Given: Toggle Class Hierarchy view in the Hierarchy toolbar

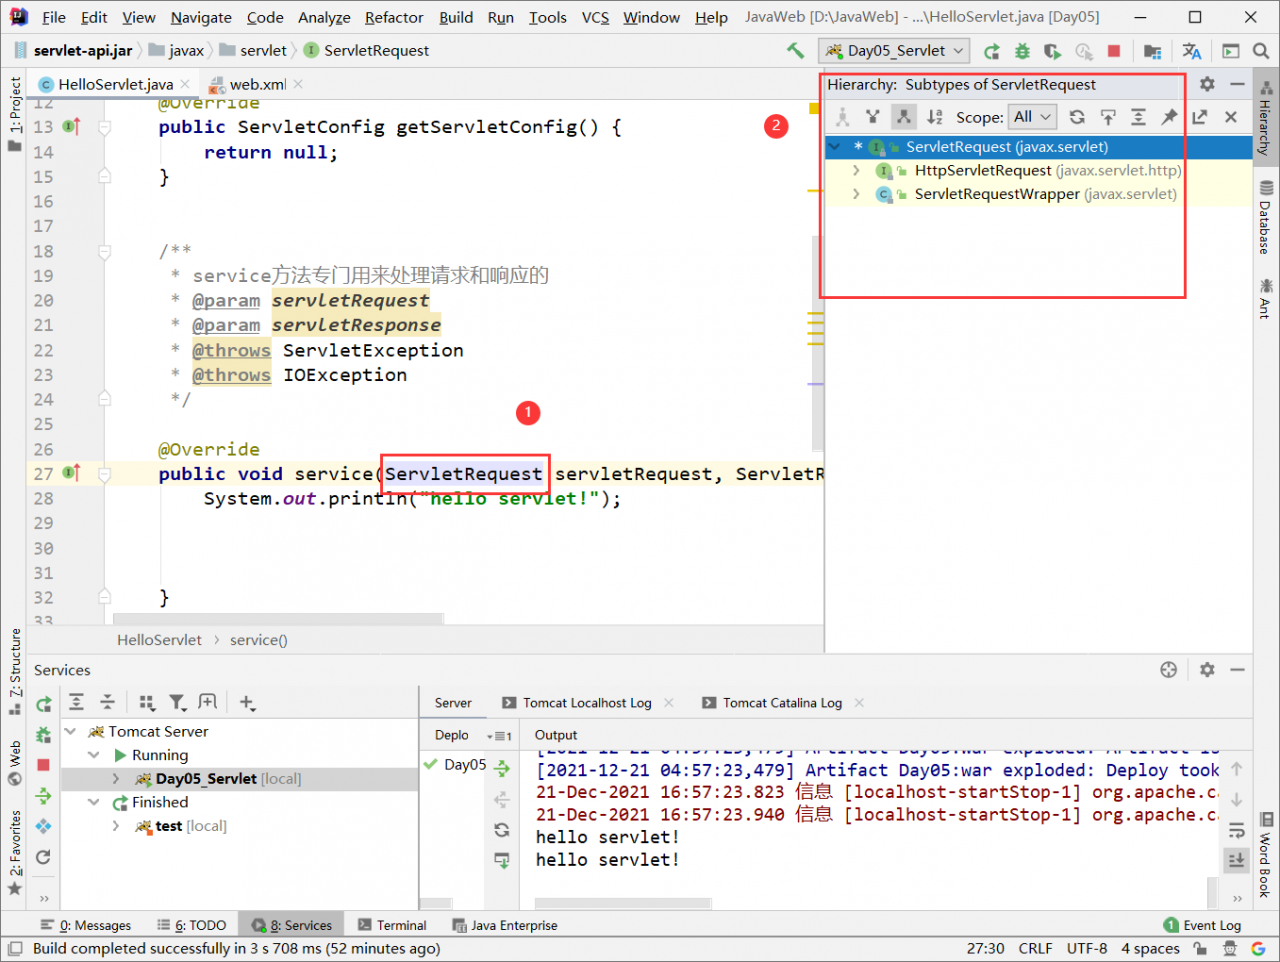Looking at the screenshot, I should click(842, 117).
